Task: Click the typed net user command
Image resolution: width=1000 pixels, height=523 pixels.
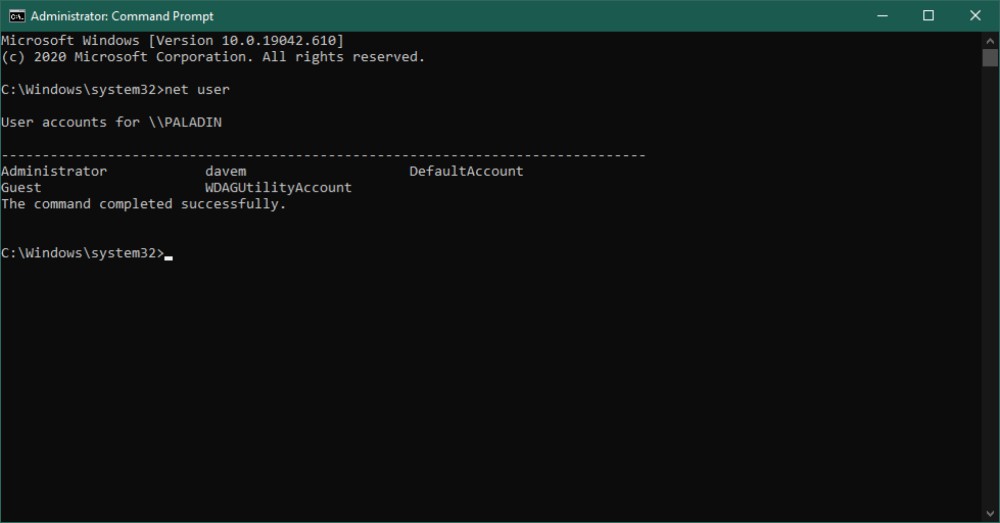Action: [x=197, y=89]
